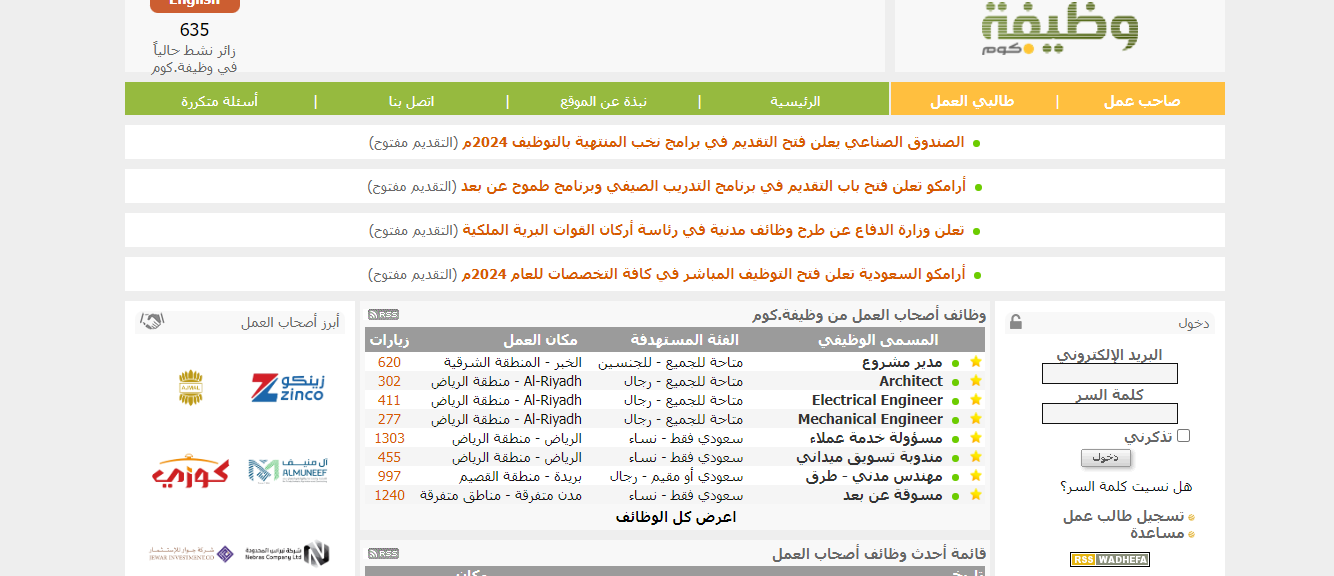The height and width of the screenshot is (576, 1334).
Task: Click the star icon next to Electrical Engineer
Action: coord(976,400)
